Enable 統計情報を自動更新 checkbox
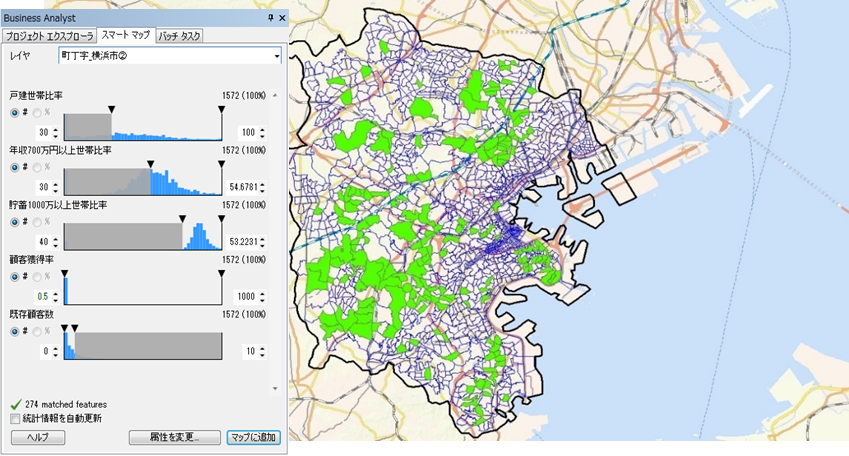 click(15, 418)
